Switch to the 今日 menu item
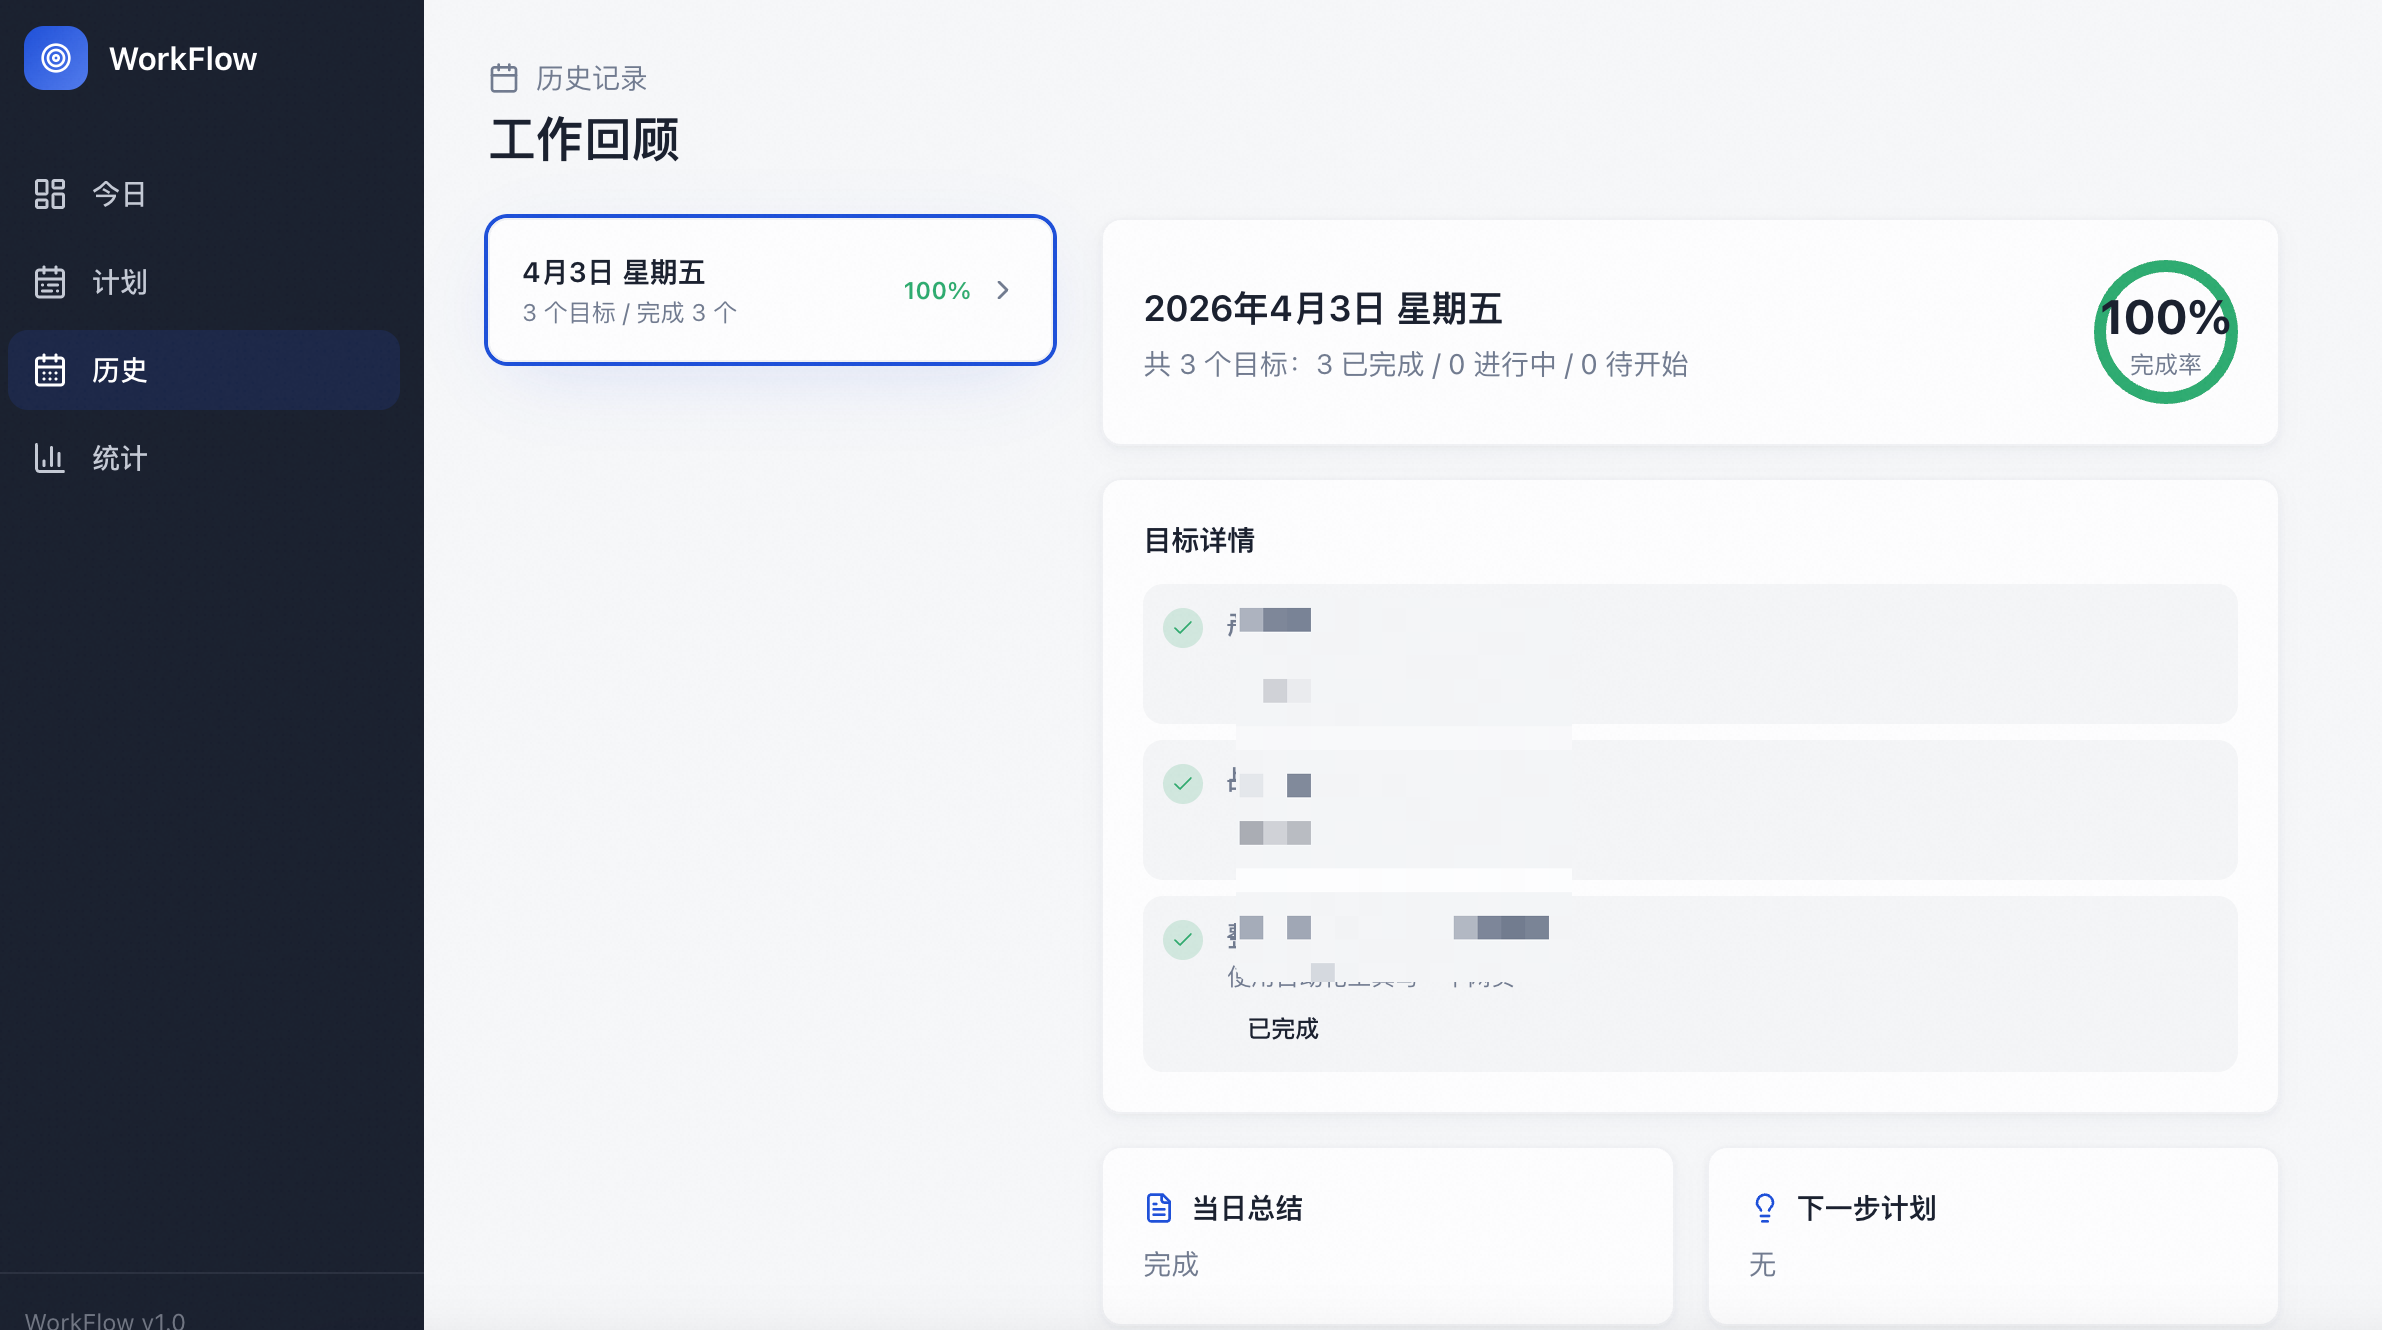2382x1330 pixels. [119, 194]
